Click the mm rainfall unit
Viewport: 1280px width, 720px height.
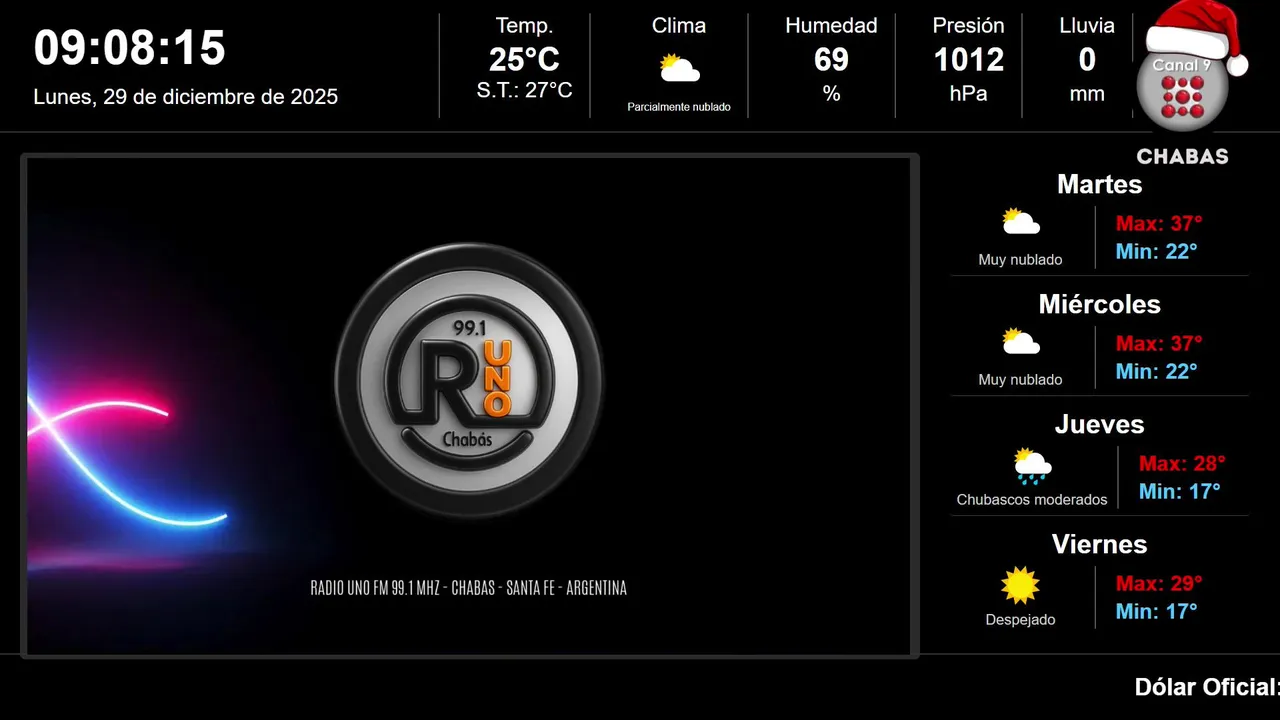pos(1087,95)
